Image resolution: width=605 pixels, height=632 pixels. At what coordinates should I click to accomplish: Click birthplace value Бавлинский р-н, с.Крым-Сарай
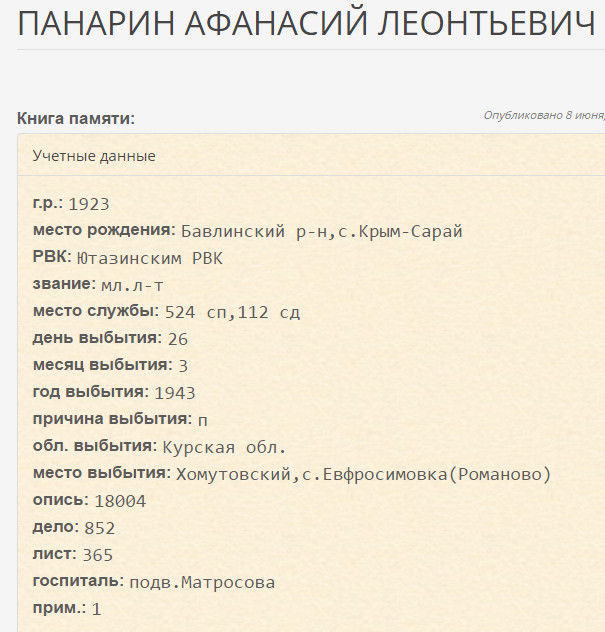click(321, 231)
